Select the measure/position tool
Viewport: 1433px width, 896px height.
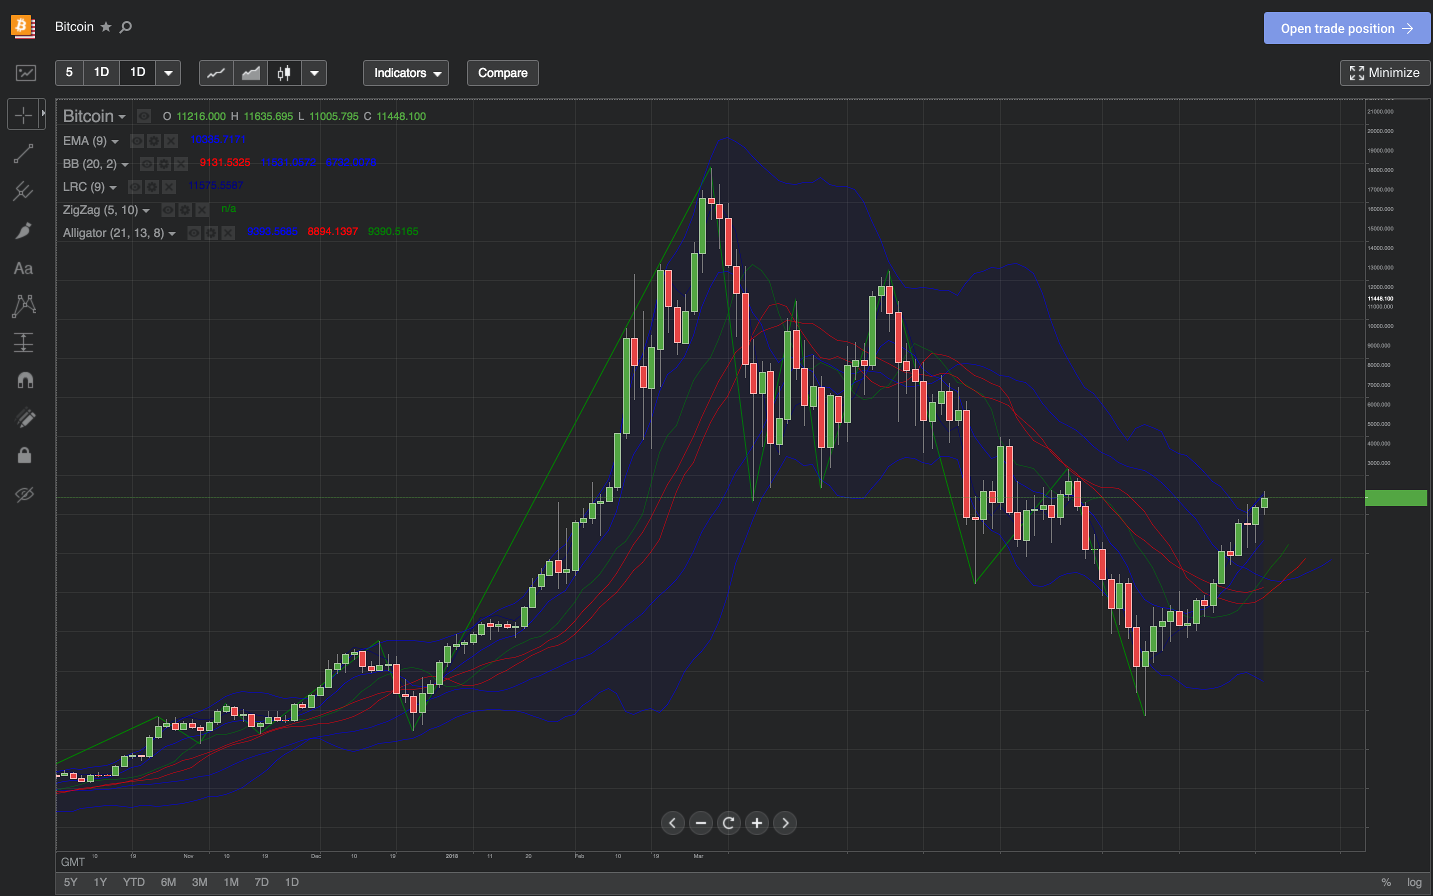pyautogui.click(x=24, y=342)
